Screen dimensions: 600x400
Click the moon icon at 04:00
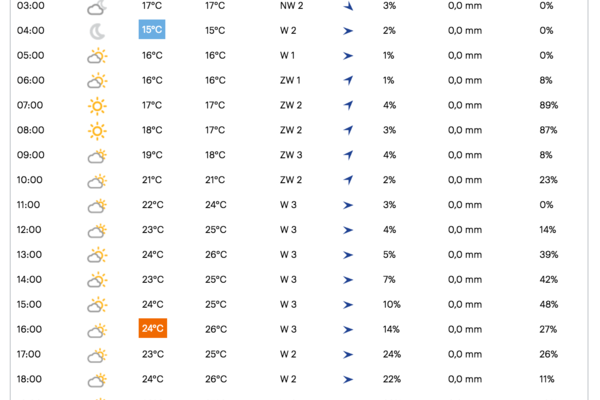97,31
